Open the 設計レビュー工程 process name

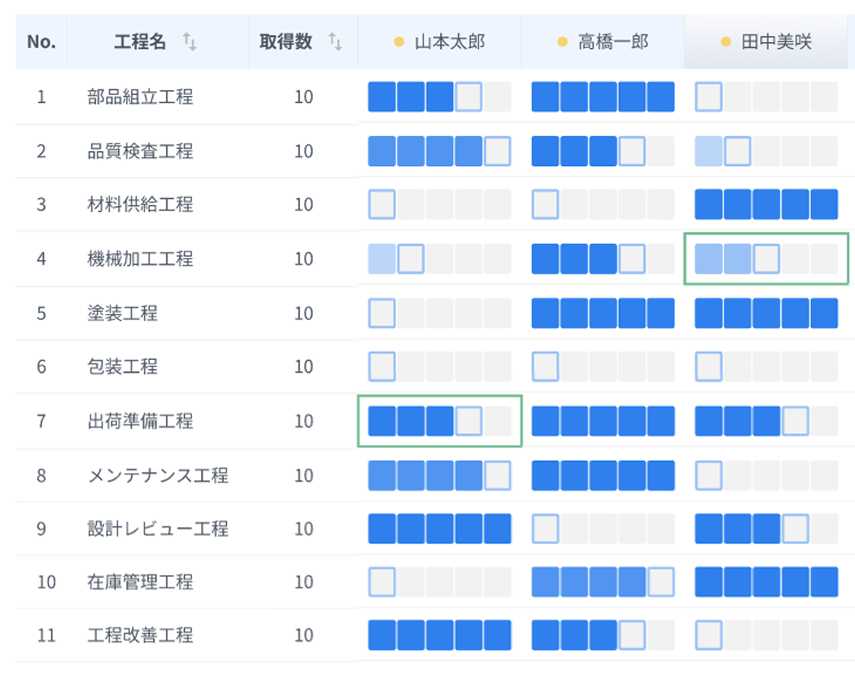[158, 528]
